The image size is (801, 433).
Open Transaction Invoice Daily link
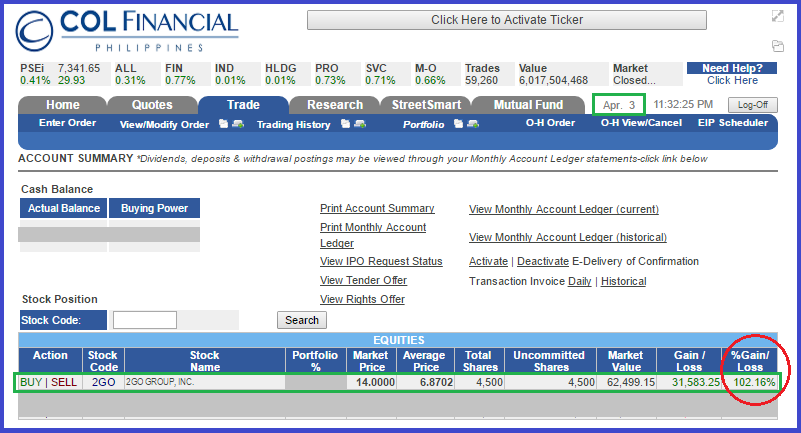pyautogui.click(x=579, y=281)
